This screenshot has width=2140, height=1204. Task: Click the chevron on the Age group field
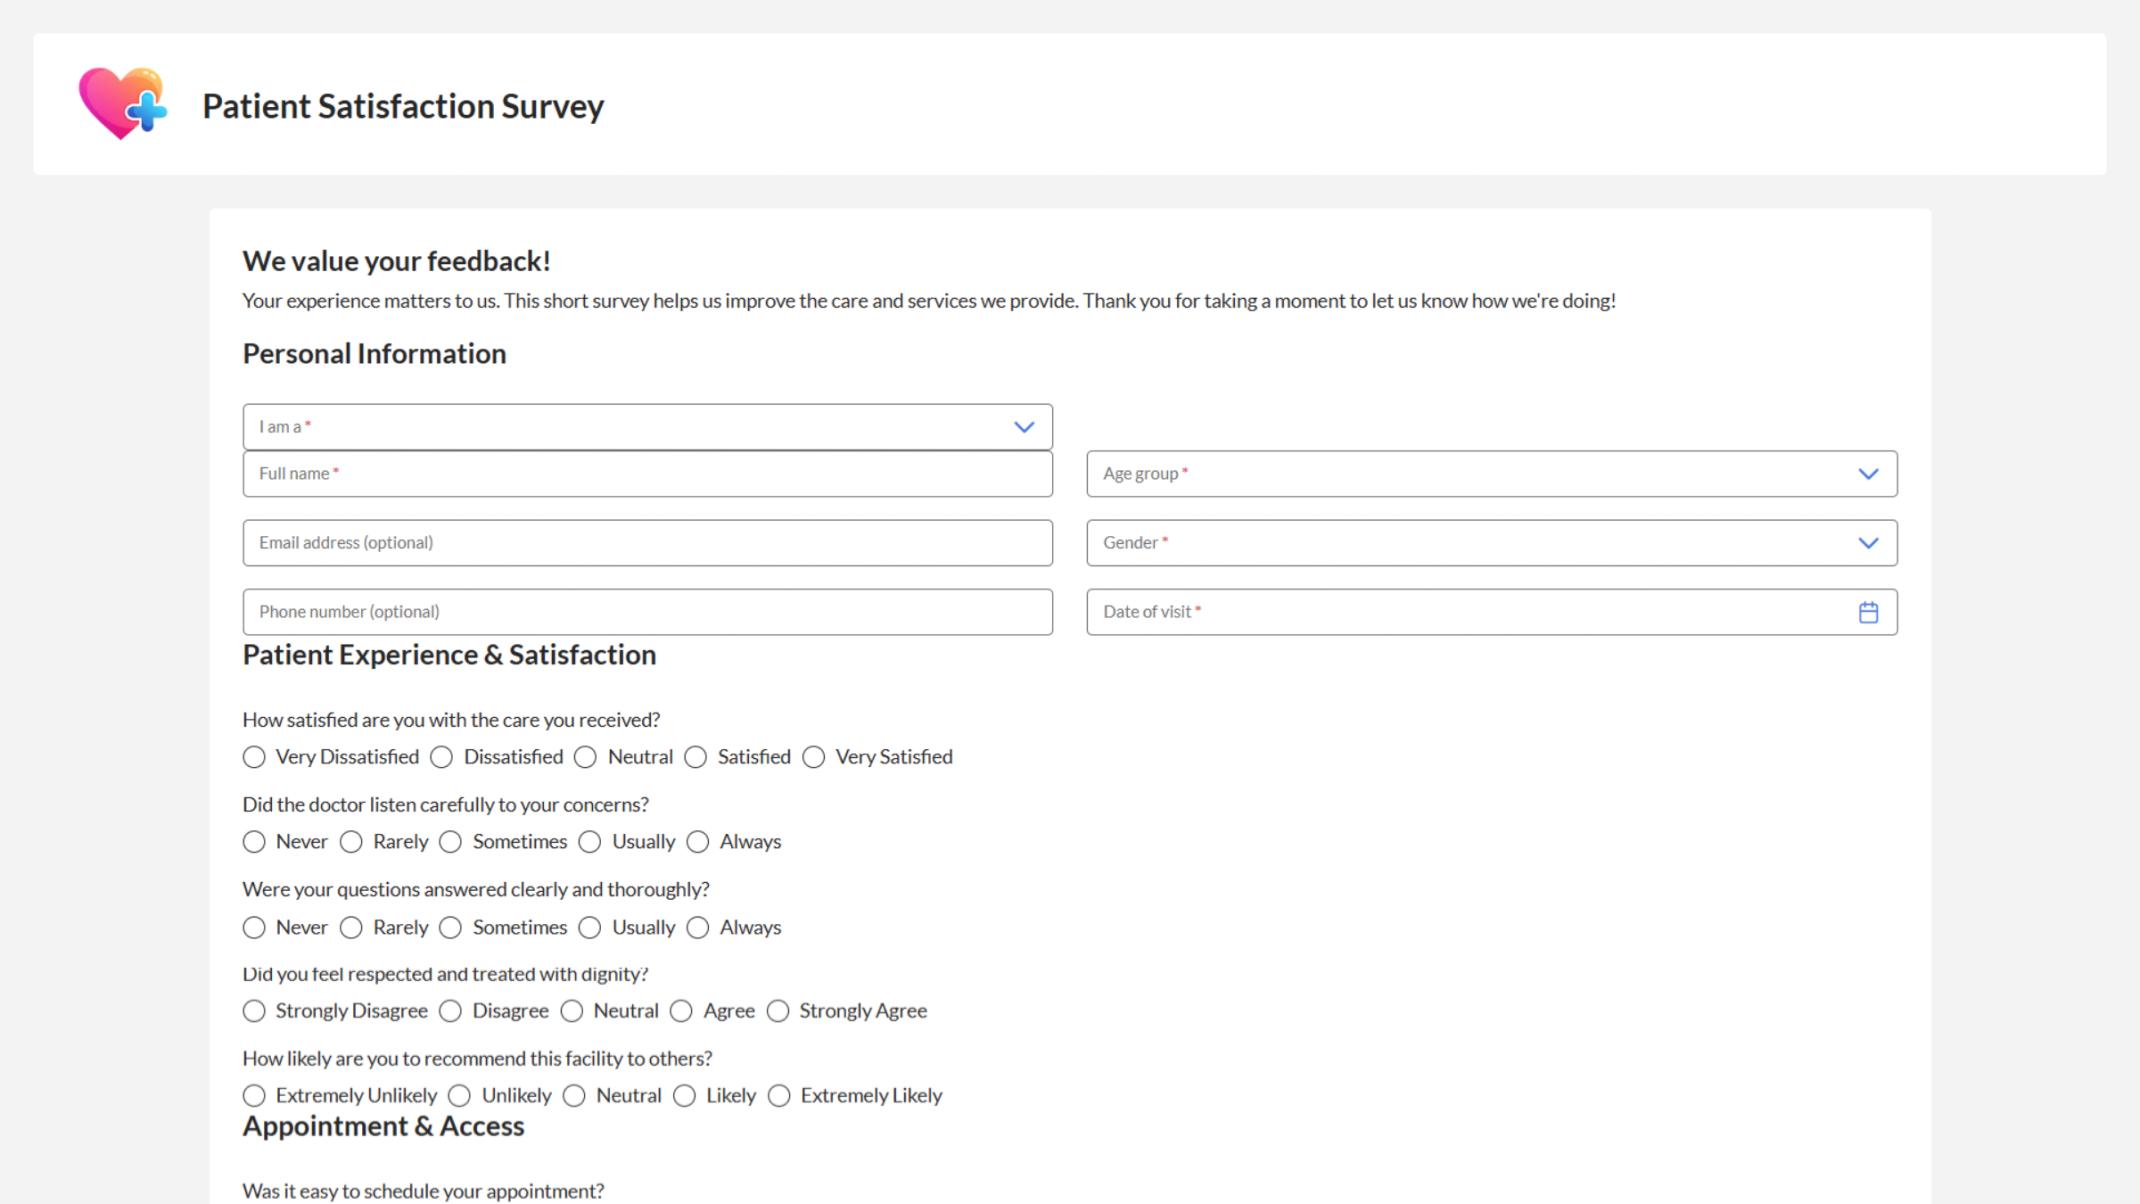[x=1867, y=473]
